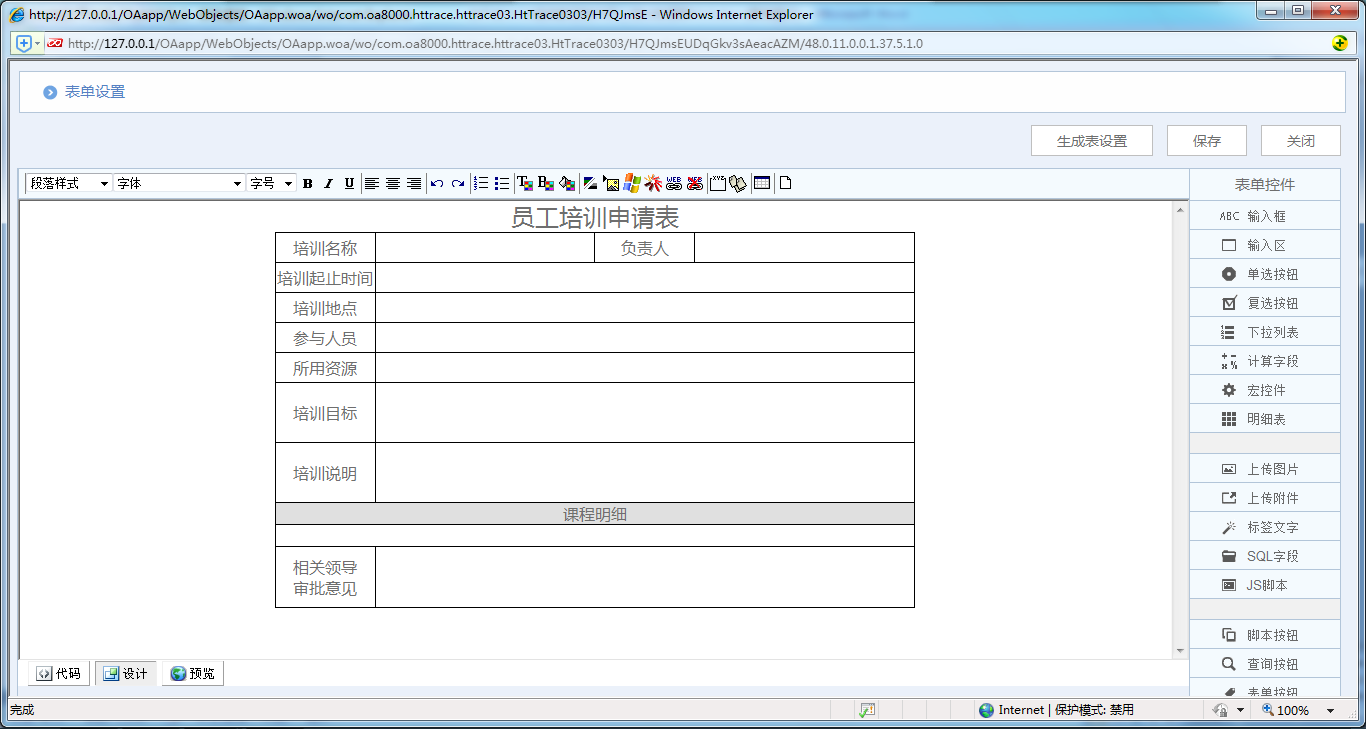Toggle bold formatting
1366x729 pixels.
pos(307,183)
